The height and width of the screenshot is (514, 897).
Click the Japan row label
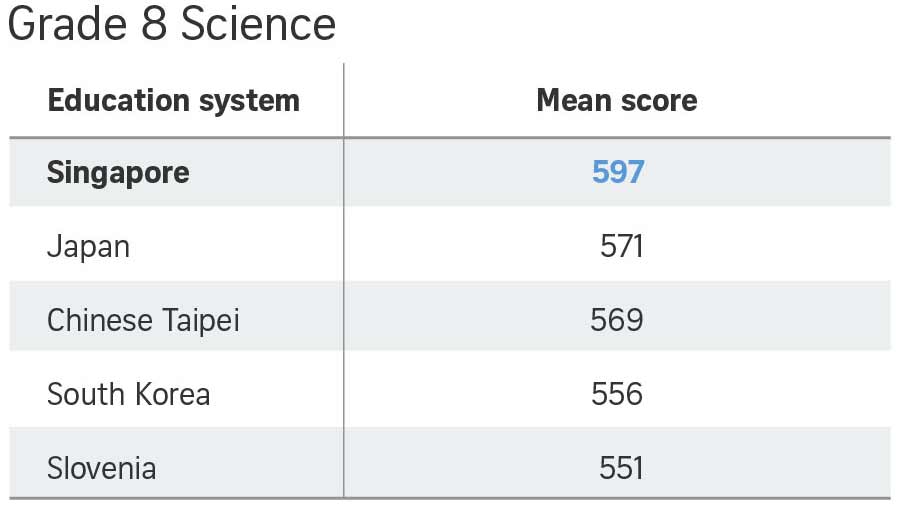coord(88,246)
